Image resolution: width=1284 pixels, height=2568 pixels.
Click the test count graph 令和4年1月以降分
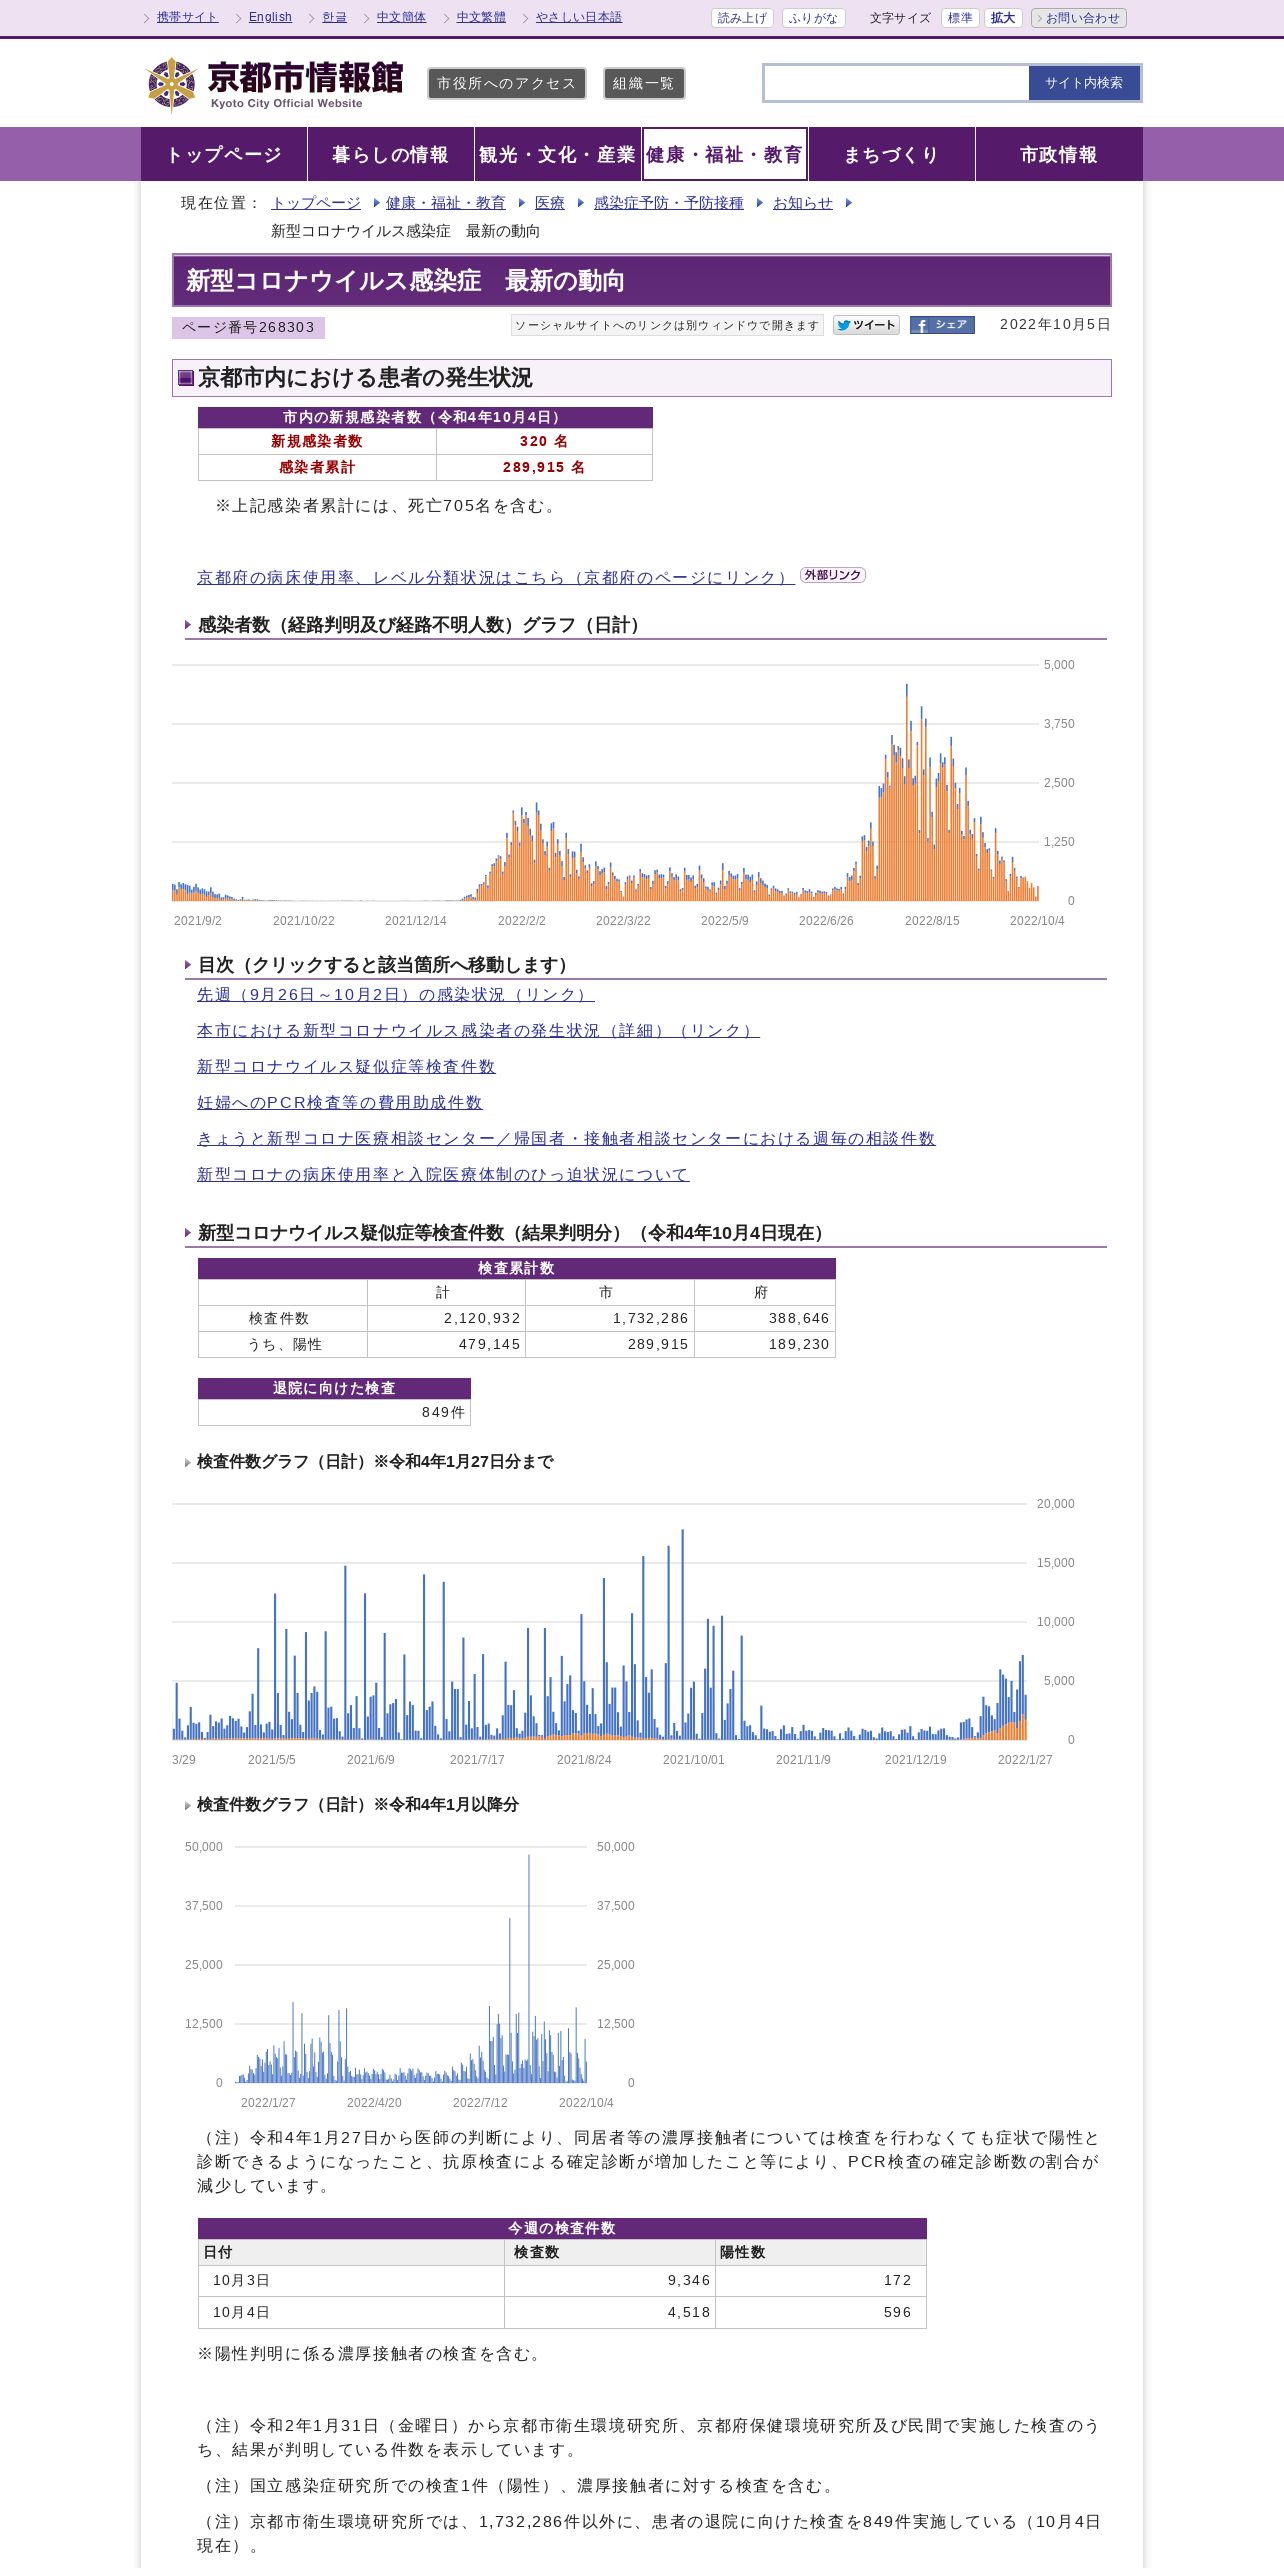(x=410, y=1973)
